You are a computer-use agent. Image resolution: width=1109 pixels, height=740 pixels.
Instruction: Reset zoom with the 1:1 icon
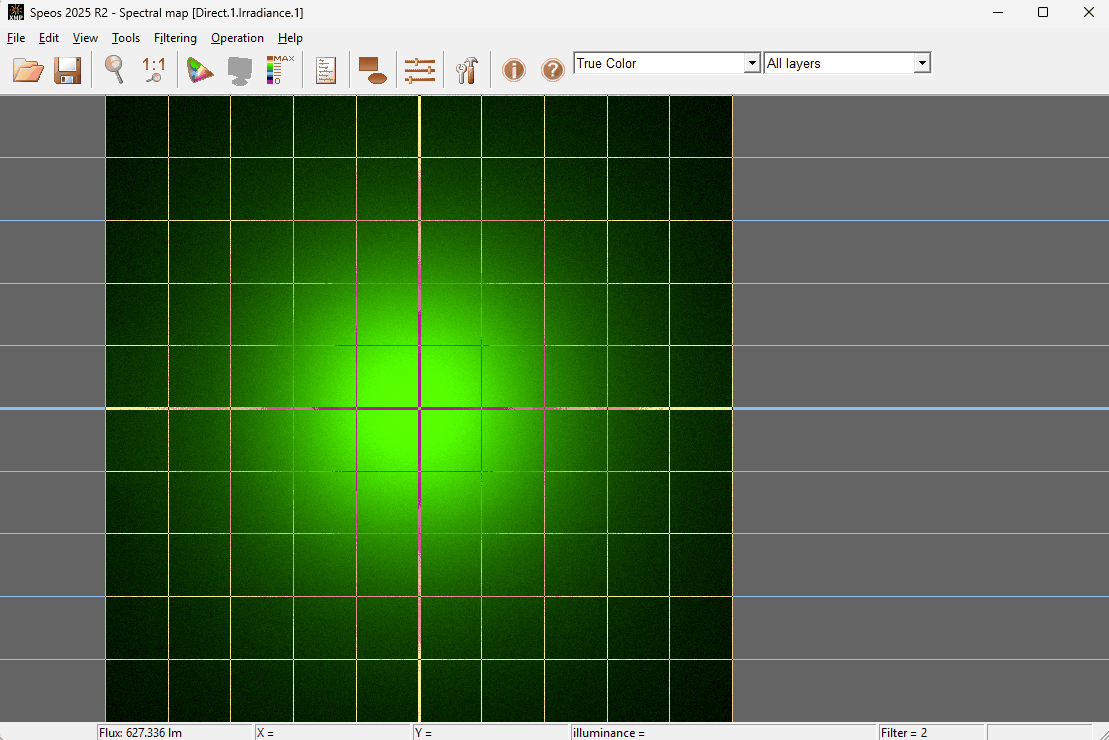[153, 70]
